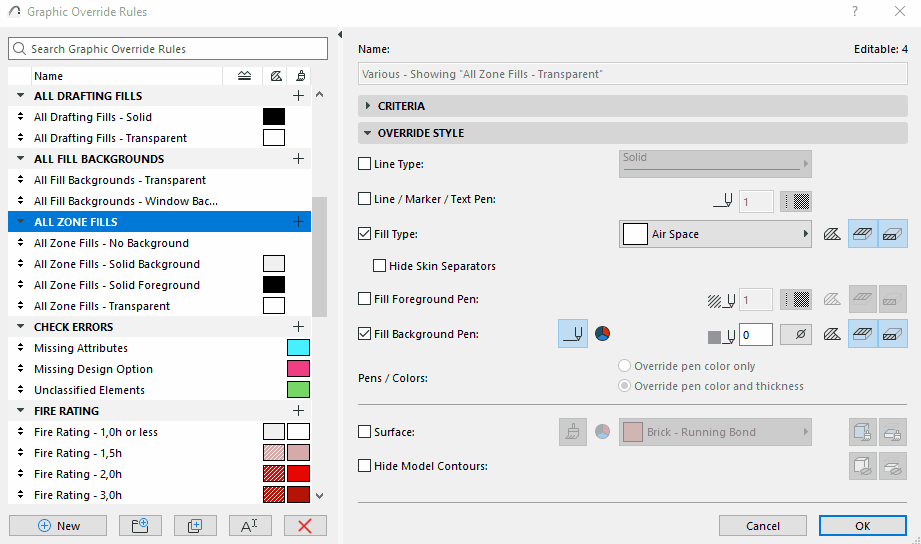The image size is (921, 544).
Task: Click Fill Foreground Pen pattern icon
Action: pyautogui.click(x=796, y=300)
